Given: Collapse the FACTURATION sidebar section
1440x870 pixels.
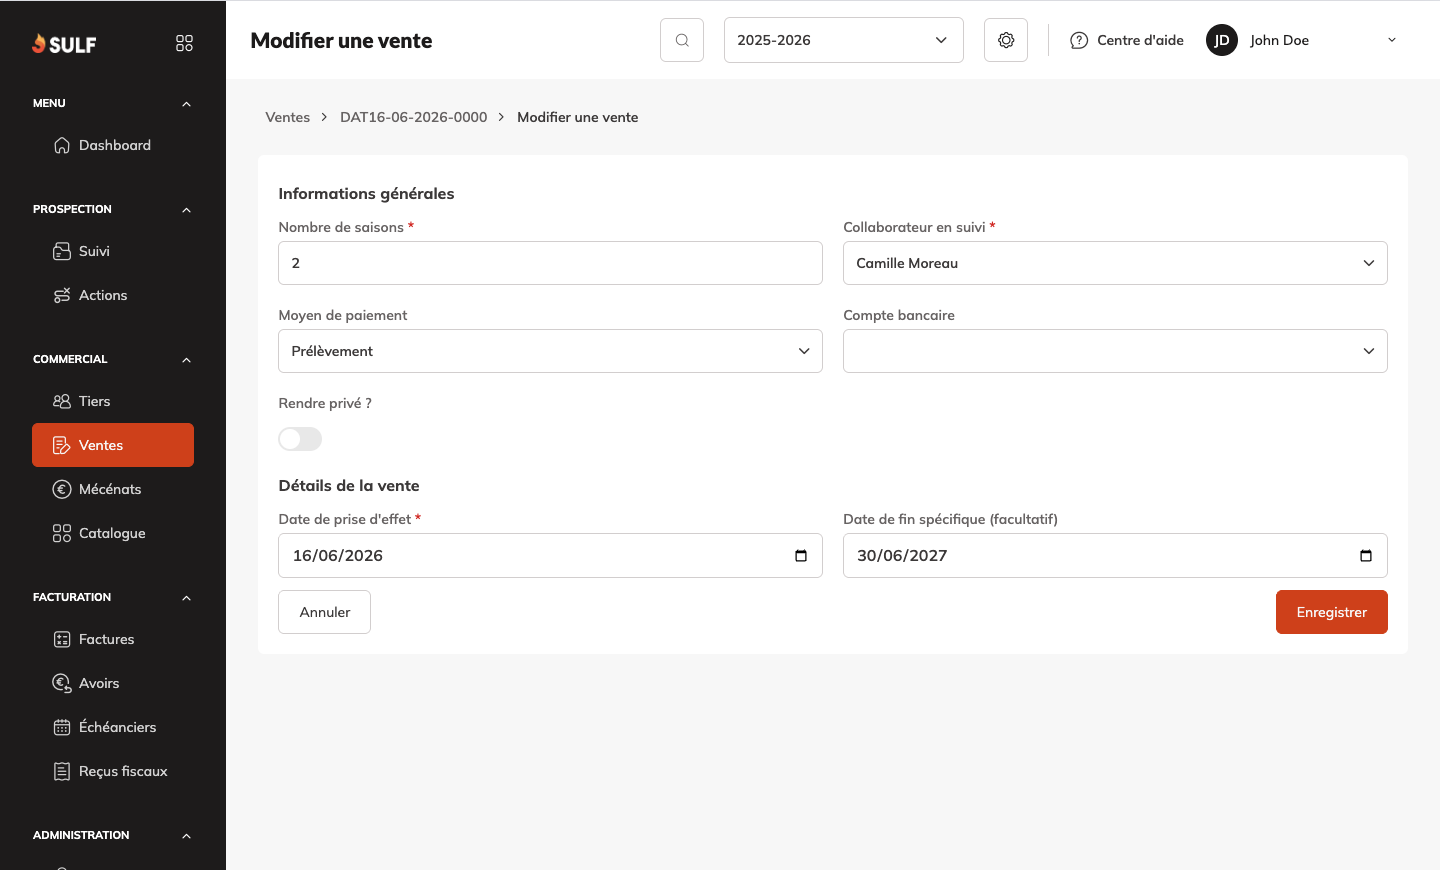Looking at the screenshot, I should (x=186, y=598).
